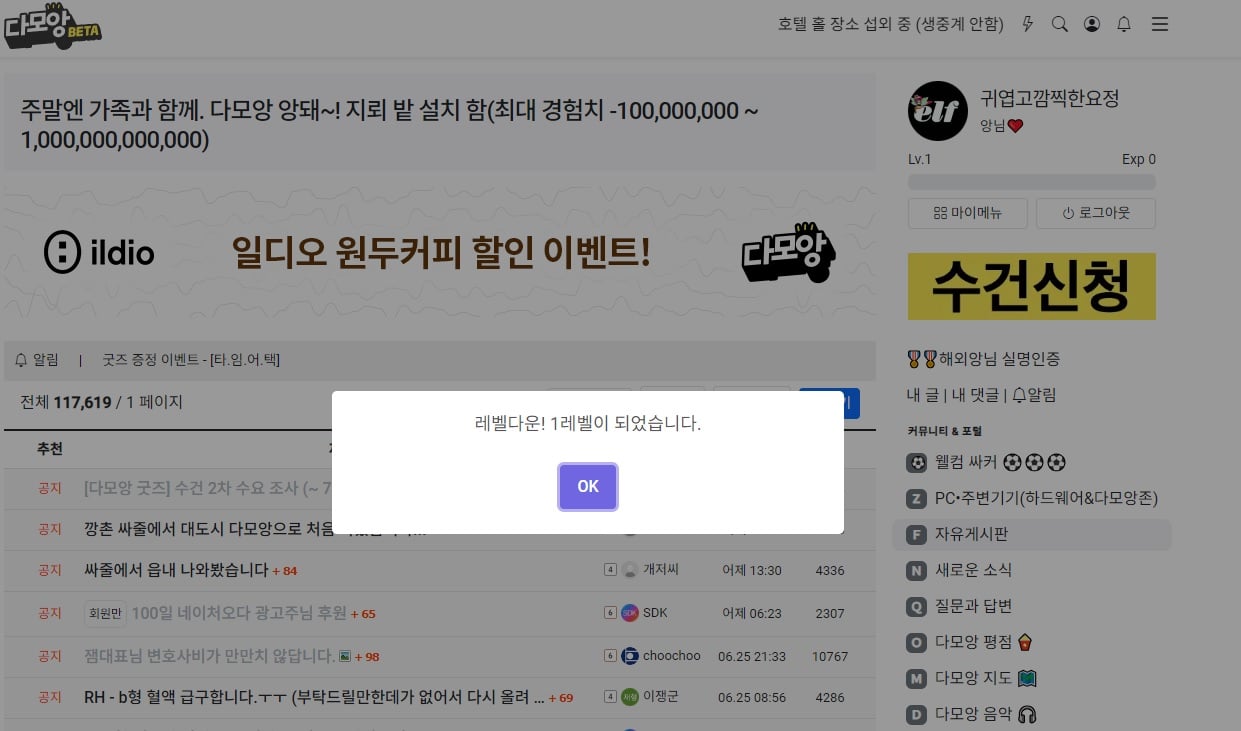1241x731 pixels.
Task: Click the bell icon in the 알림 notice bar
Action: click(21, 360)
